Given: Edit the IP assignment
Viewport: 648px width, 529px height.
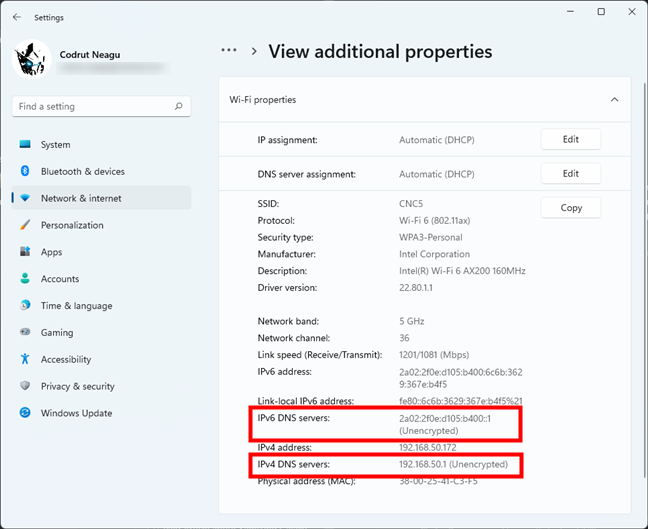Looking at the screenshot, I should 571,139.
